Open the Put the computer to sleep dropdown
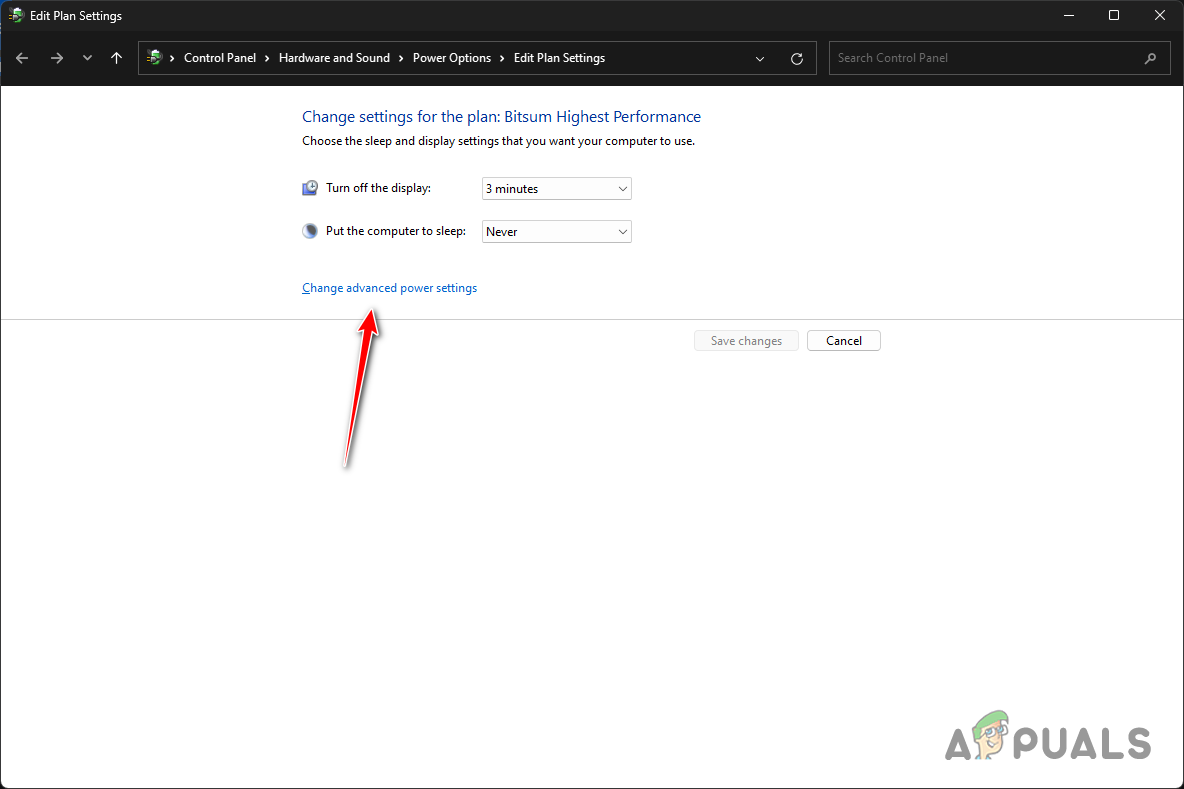Screen dimensions: 1184x789 pyautogui.click(x=621, y=231)
